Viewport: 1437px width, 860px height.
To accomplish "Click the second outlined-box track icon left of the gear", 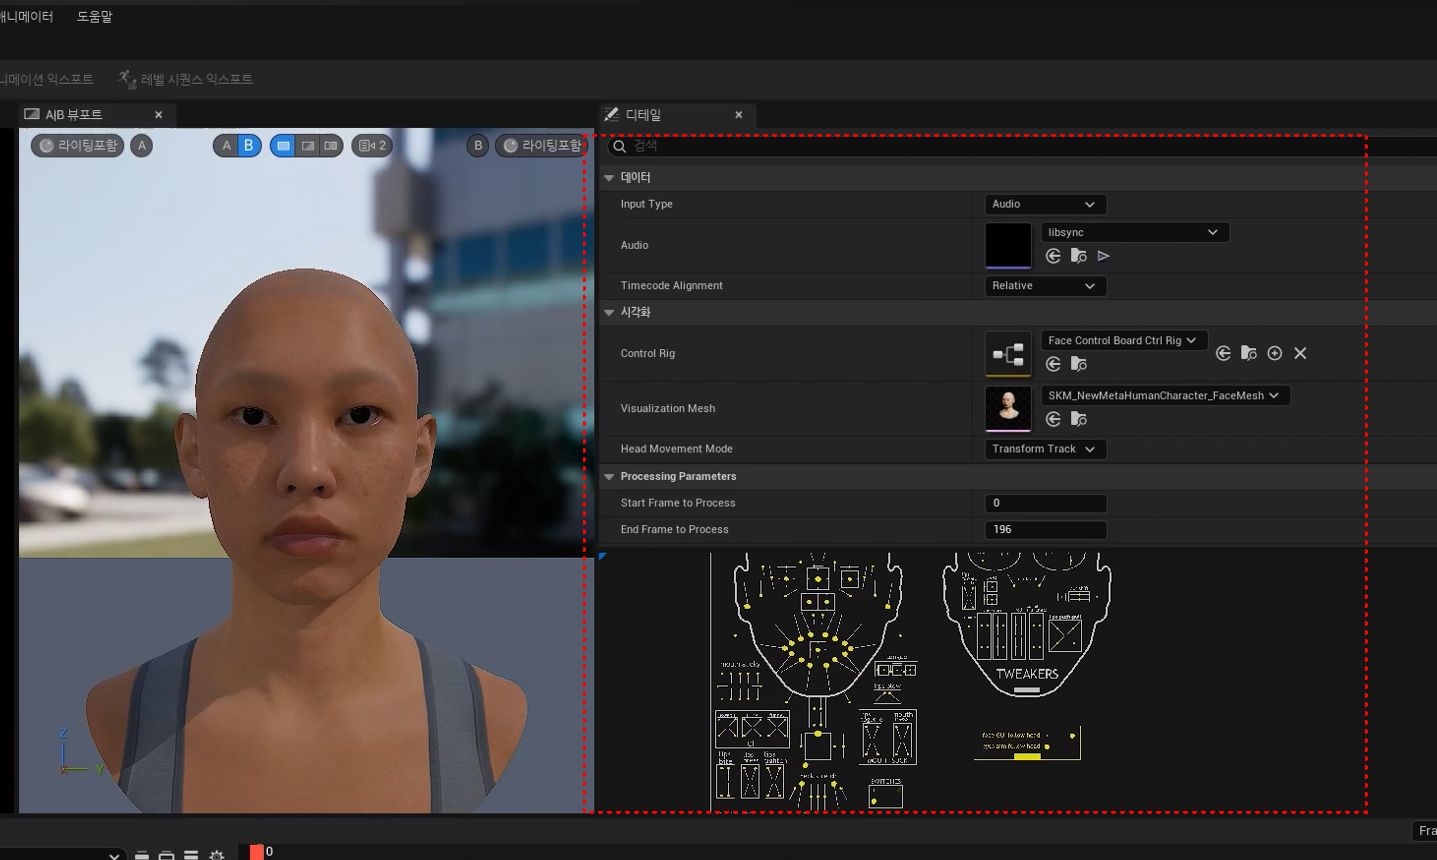I will click(167, 856).
